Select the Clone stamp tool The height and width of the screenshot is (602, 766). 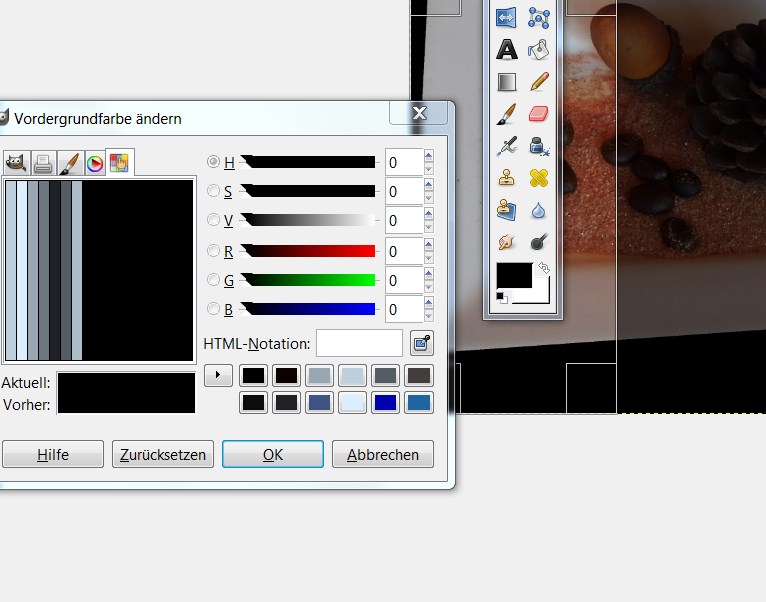(x=506, y=178)
